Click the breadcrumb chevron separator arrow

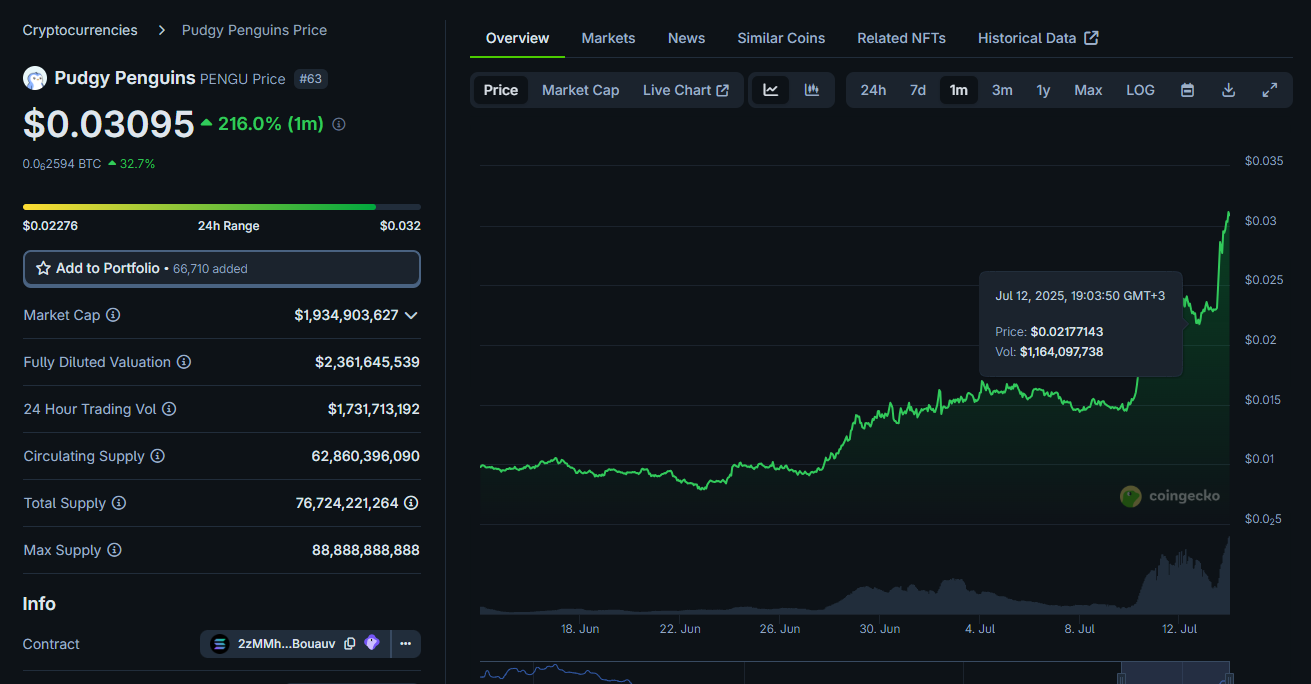161,30
